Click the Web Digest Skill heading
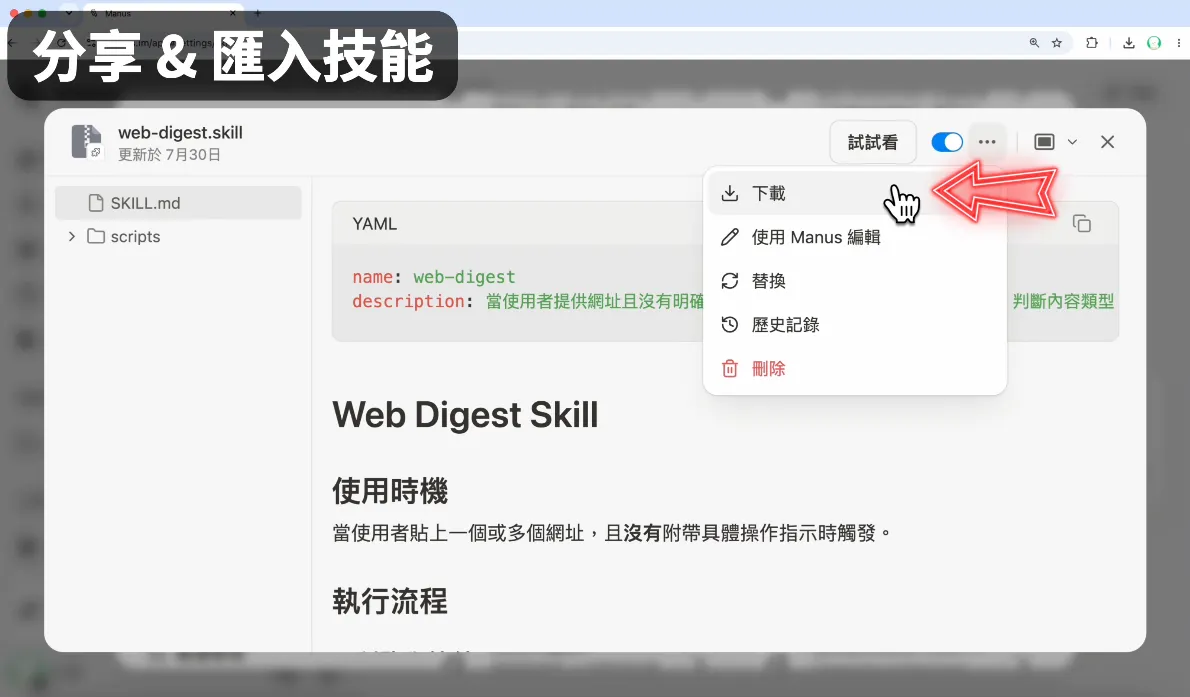This screenshot has height=697, width=1190. point(465,415)
